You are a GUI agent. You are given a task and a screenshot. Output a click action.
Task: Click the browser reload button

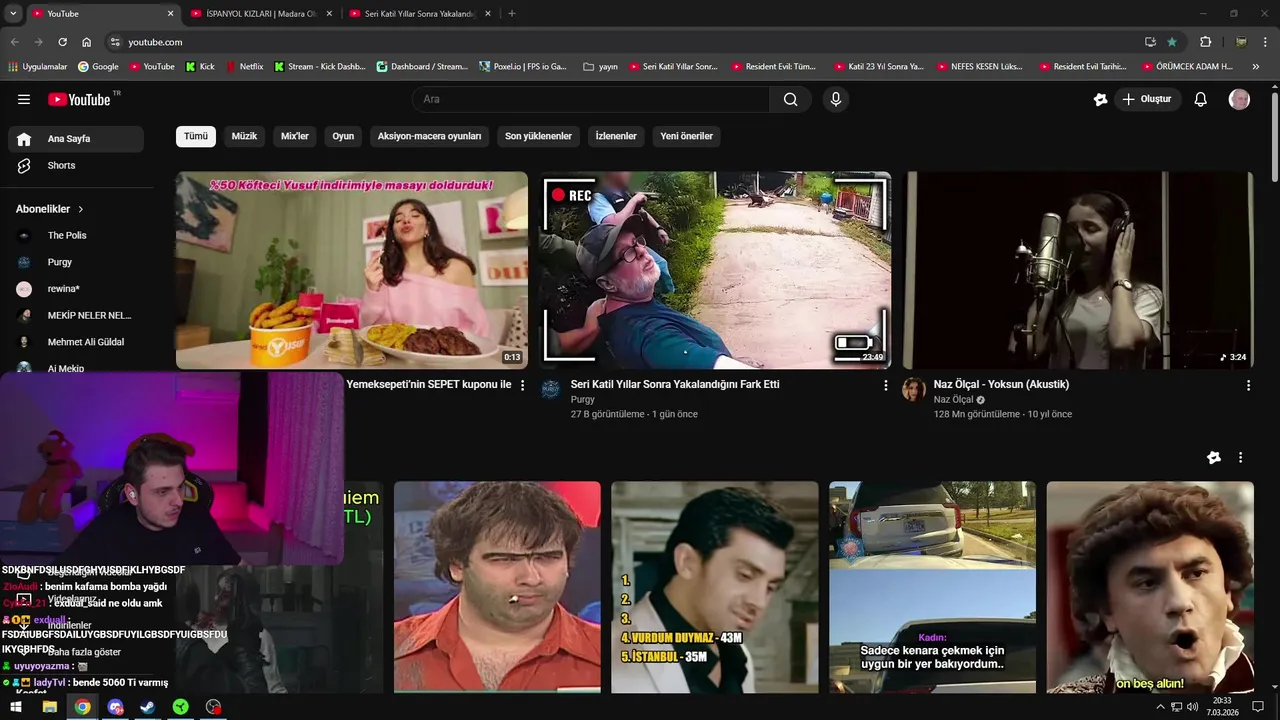(62, 42)
